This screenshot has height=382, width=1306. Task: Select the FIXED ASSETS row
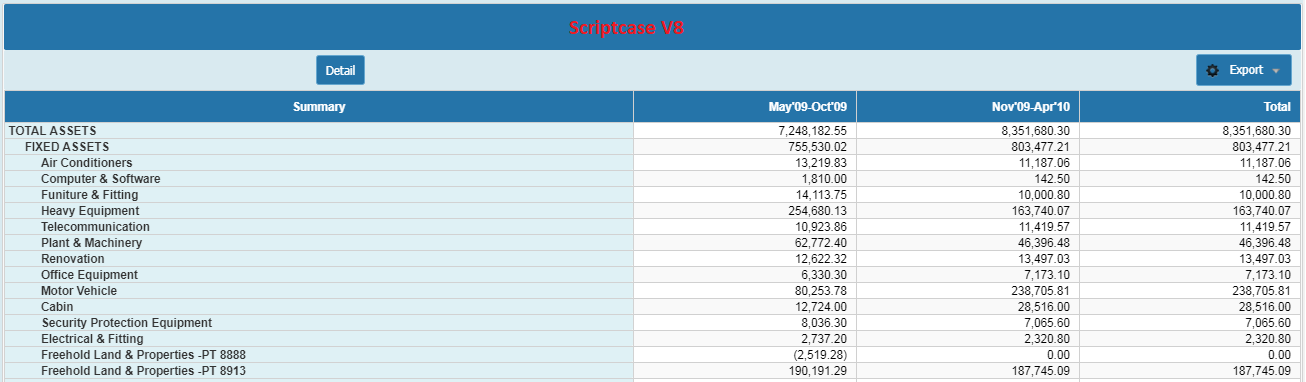tap(653, 147)
